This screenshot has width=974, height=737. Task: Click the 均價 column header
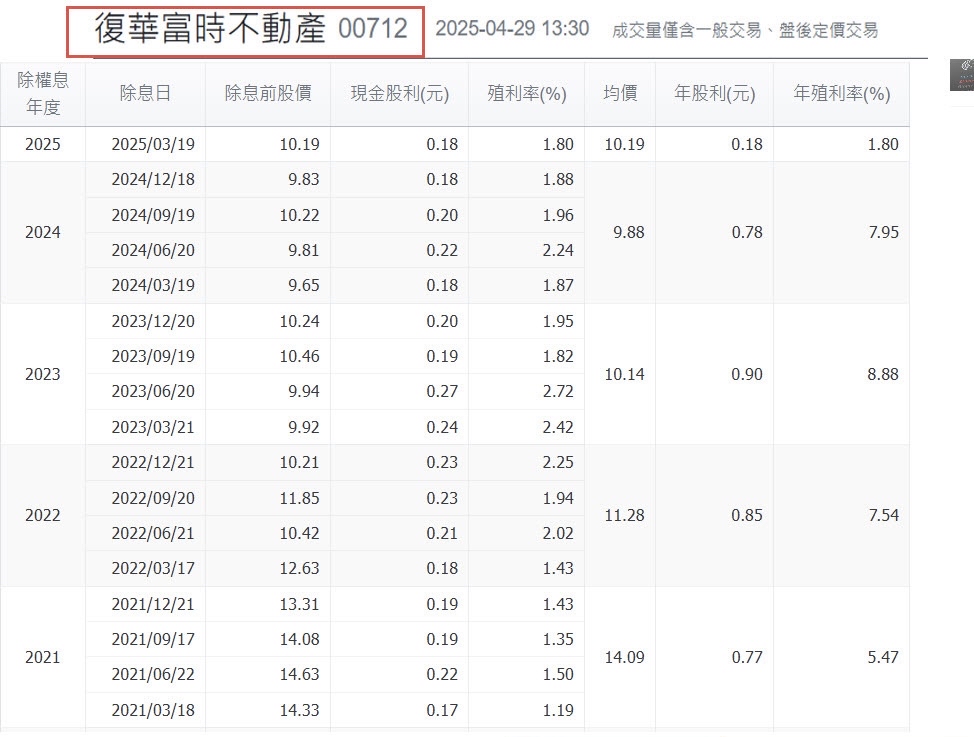pyautogui.click(x=620, y=93)
